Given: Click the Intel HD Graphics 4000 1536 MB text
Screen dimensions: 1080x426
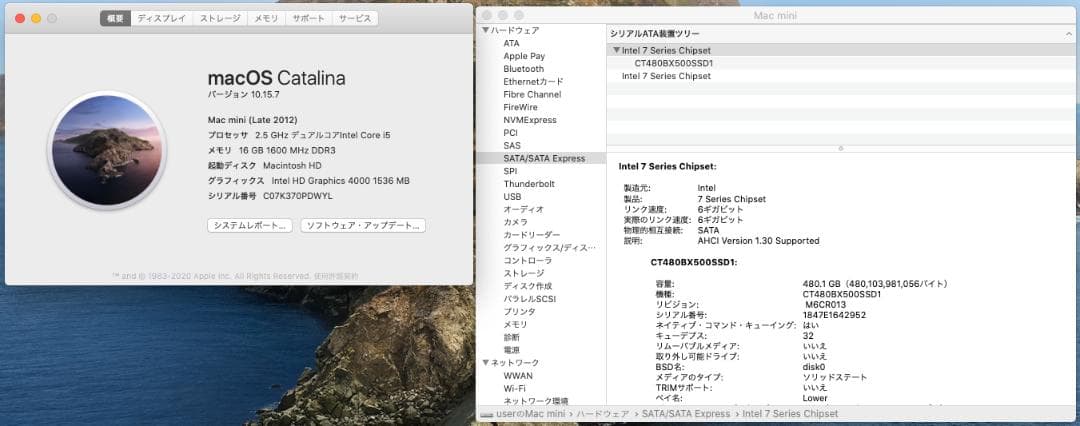Looking at the screenshot, I should [x=341, y=181].
